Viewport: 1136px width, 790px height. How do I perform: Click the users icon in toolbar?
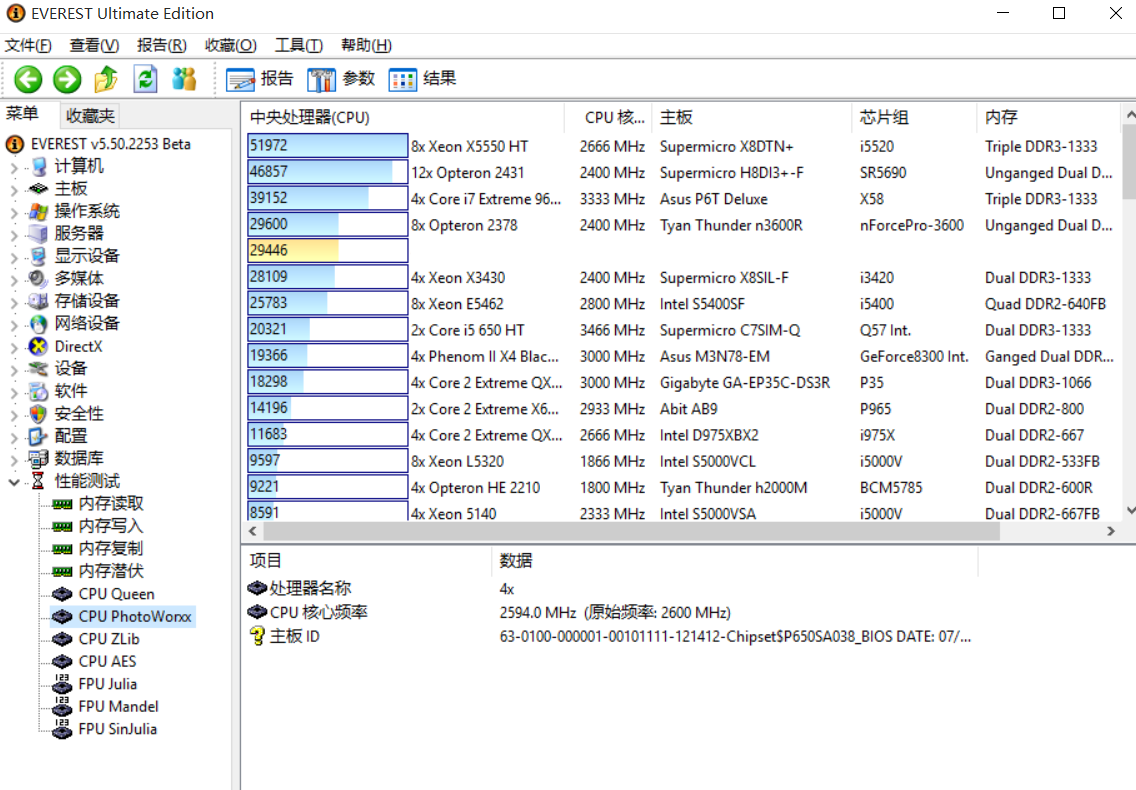pyautogui.click(x=185, y=79)
